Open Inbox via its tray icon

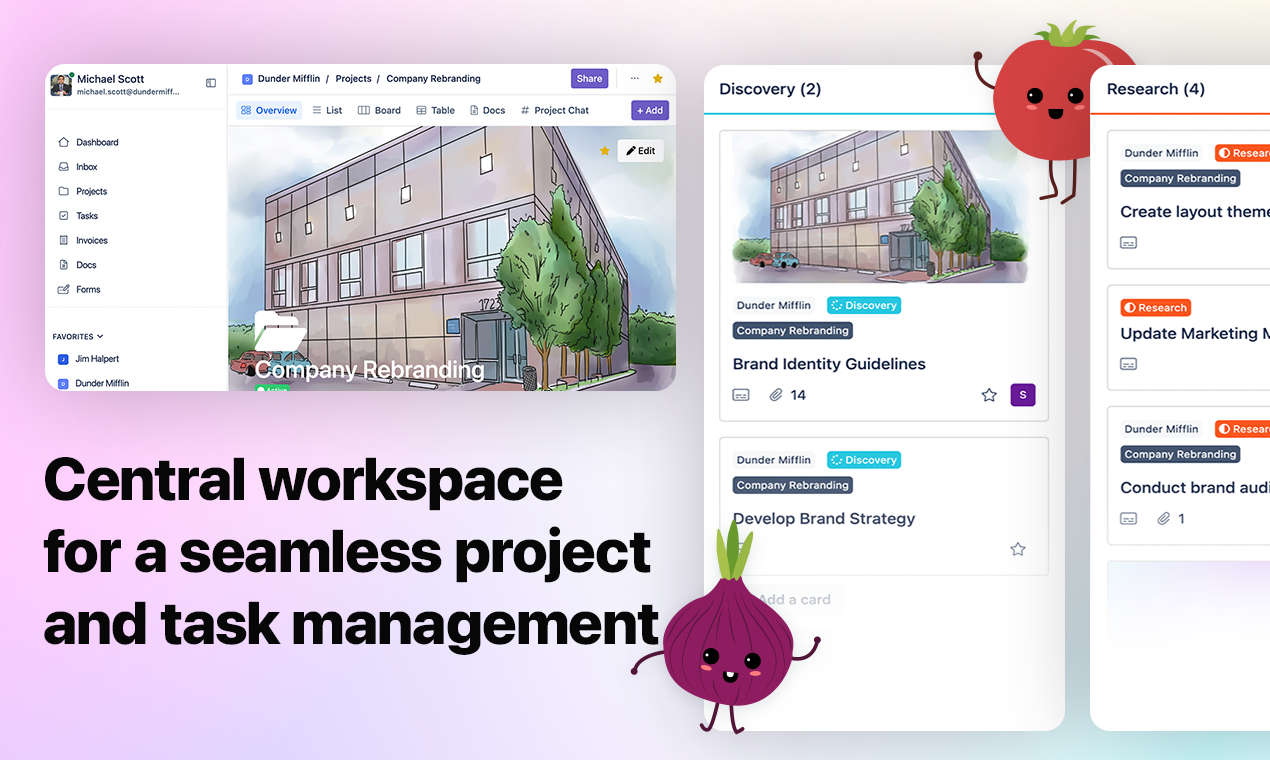(64, 167)
